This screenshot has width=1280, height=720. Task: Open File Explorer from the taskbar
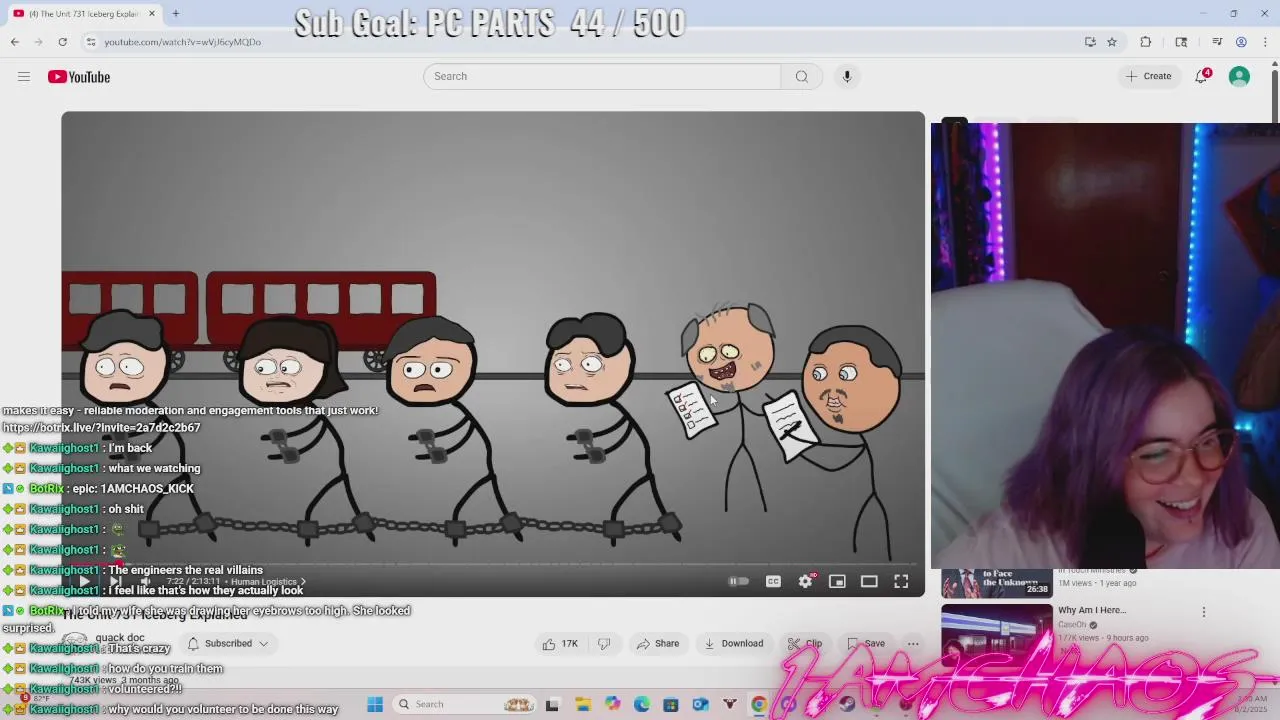583,704
